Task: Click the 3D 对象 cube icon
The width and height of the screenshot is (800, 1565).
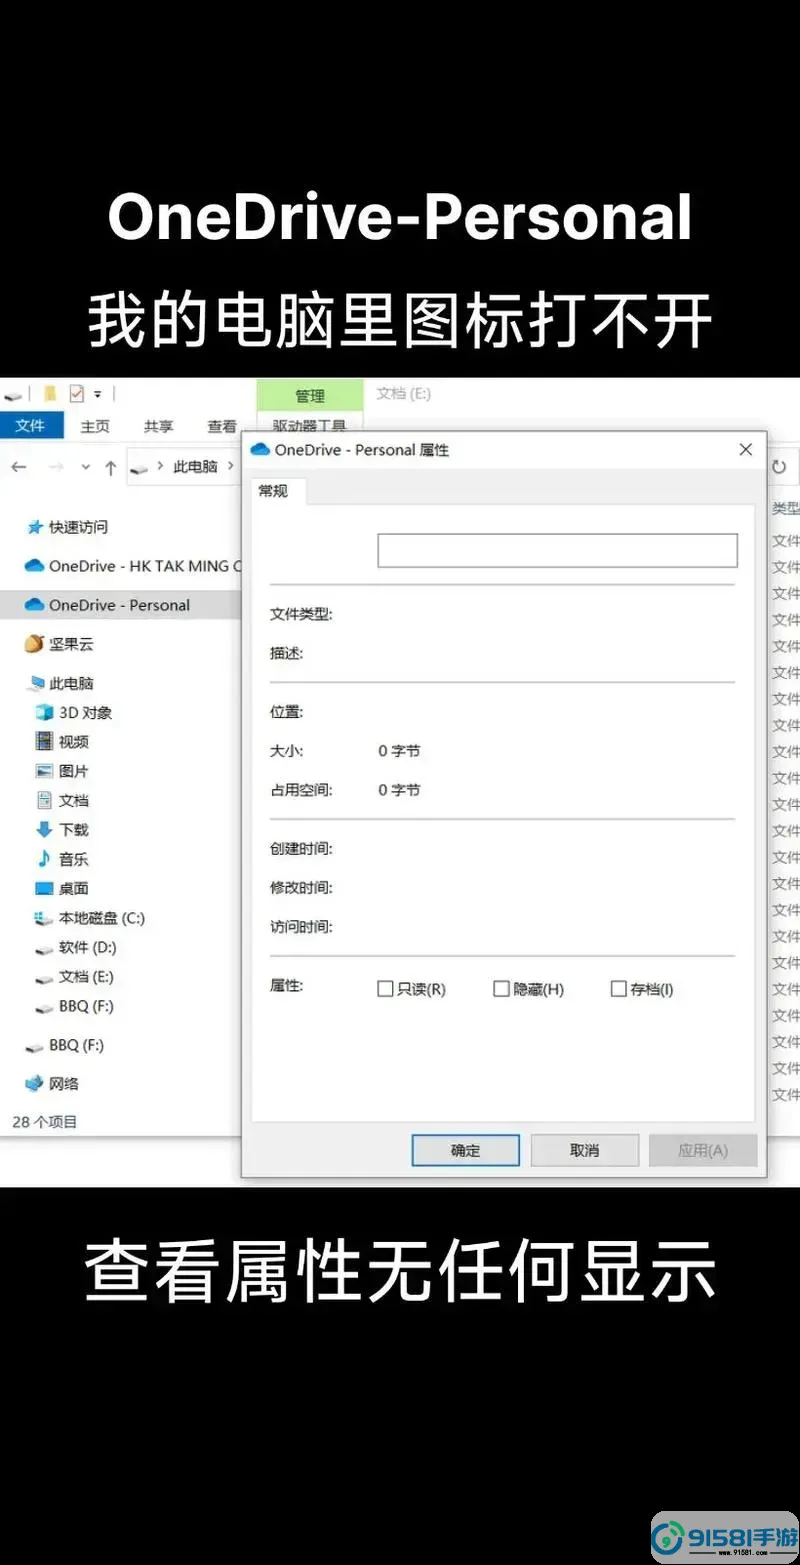Action: [45, 713]
